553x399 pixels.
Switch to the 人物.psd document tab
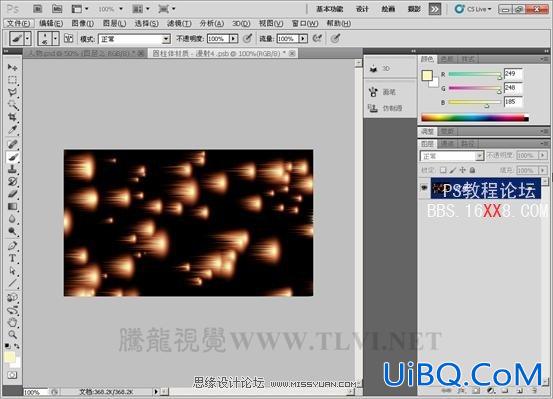pos(86,53)
